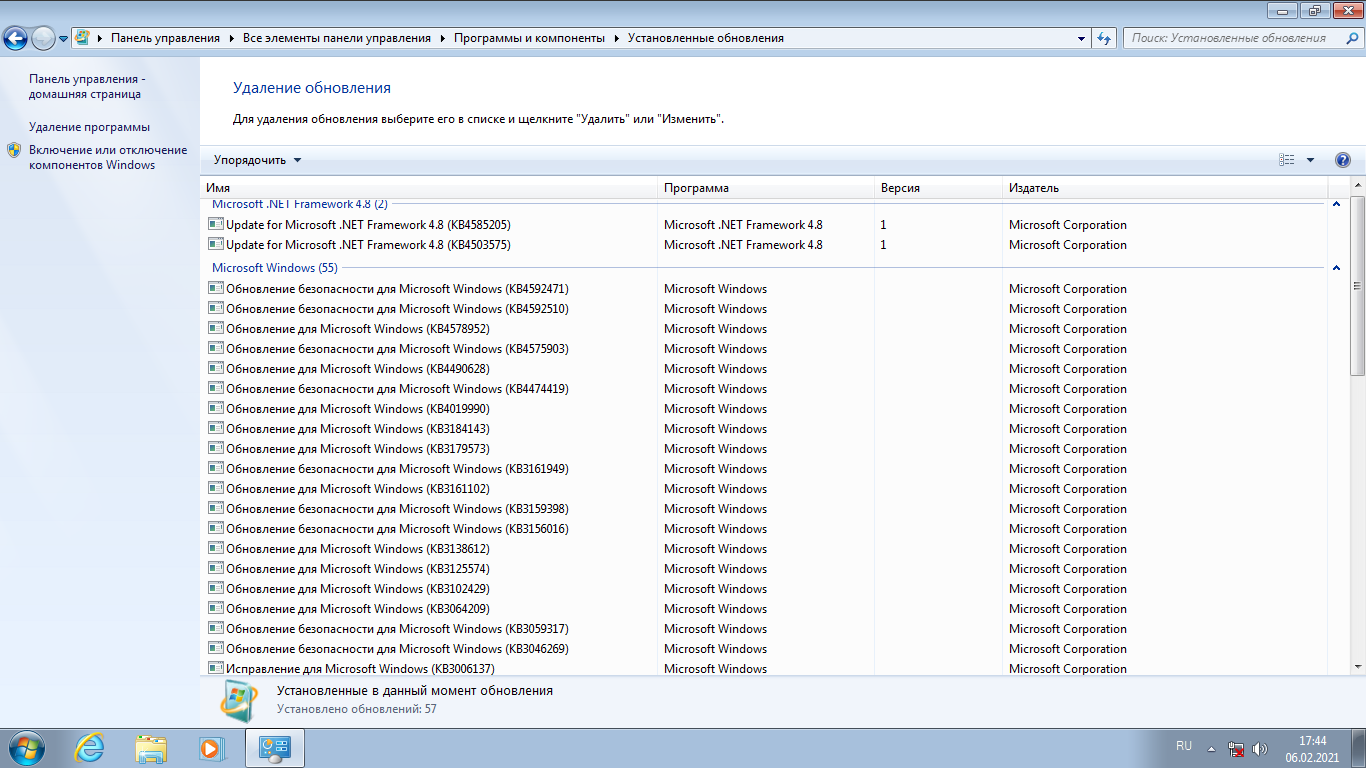Sort by the Имя column header
Viewport: 1366px width, 768px height.
click(428, 188)
